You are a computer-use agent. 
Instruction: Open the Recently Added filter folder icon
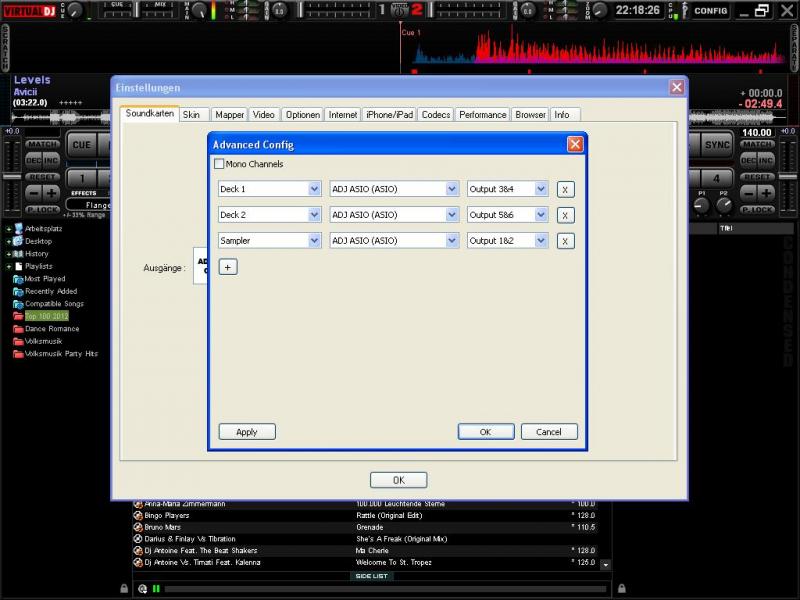click(18, 291)
